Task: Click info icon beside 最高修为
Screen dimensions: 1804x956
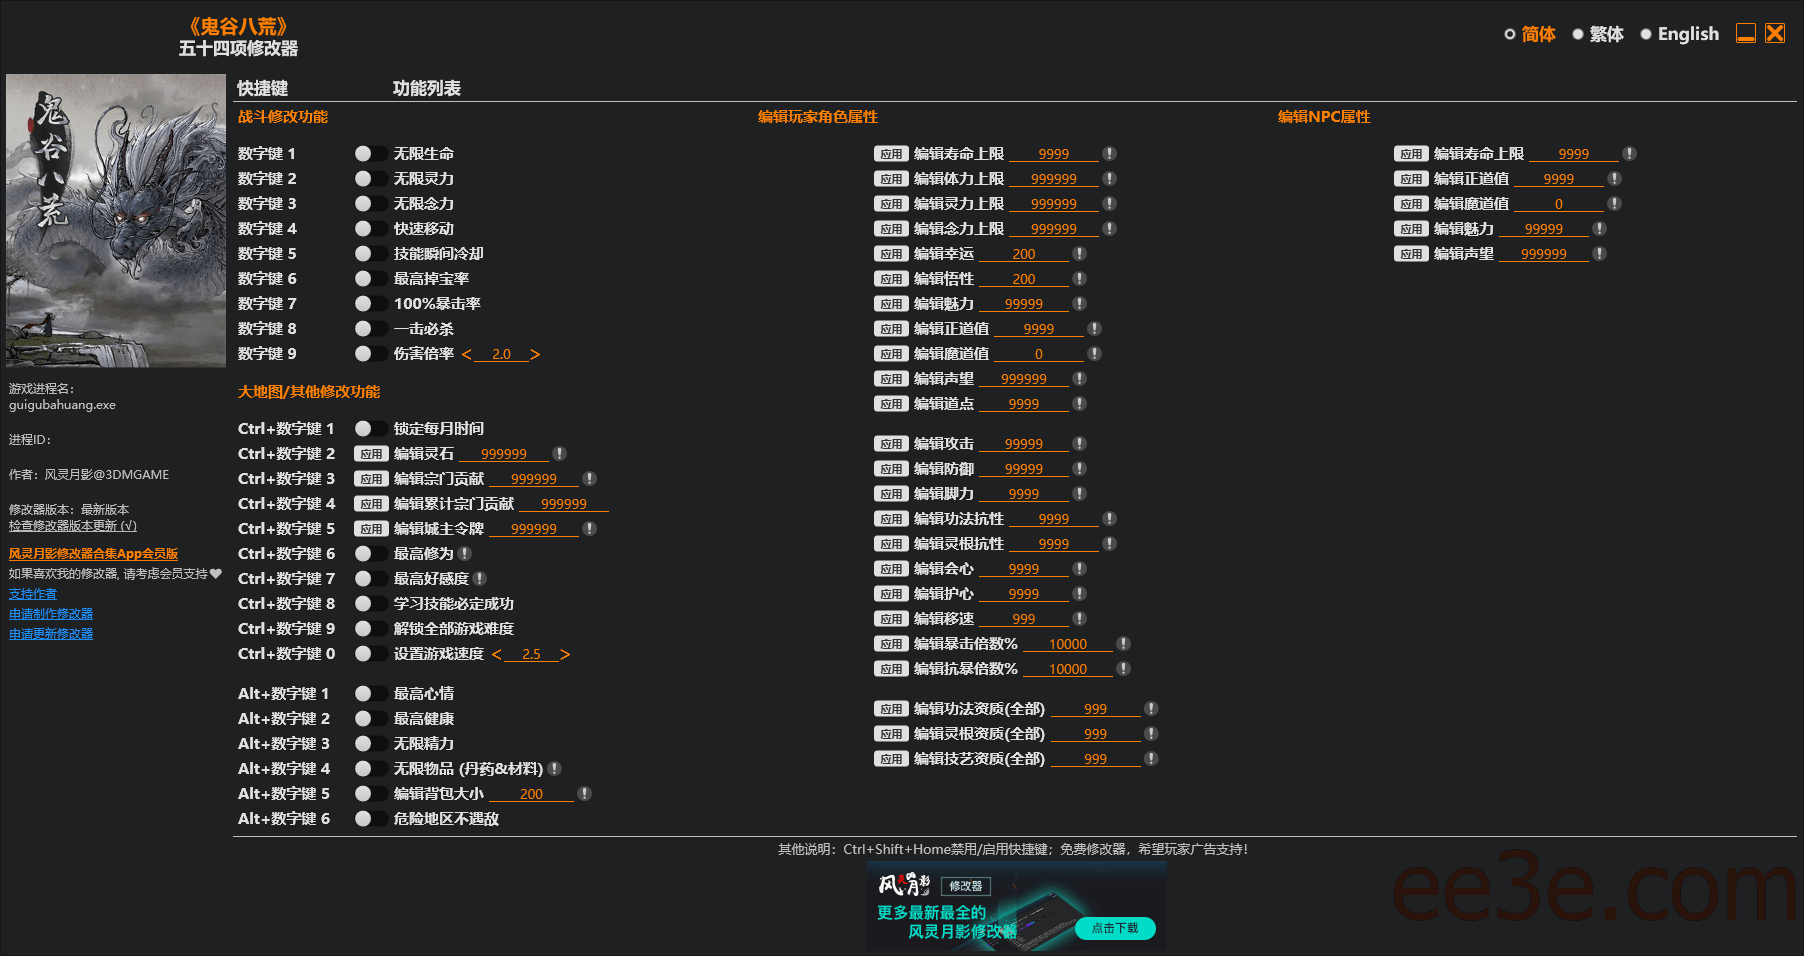Action: coord(465,554)
